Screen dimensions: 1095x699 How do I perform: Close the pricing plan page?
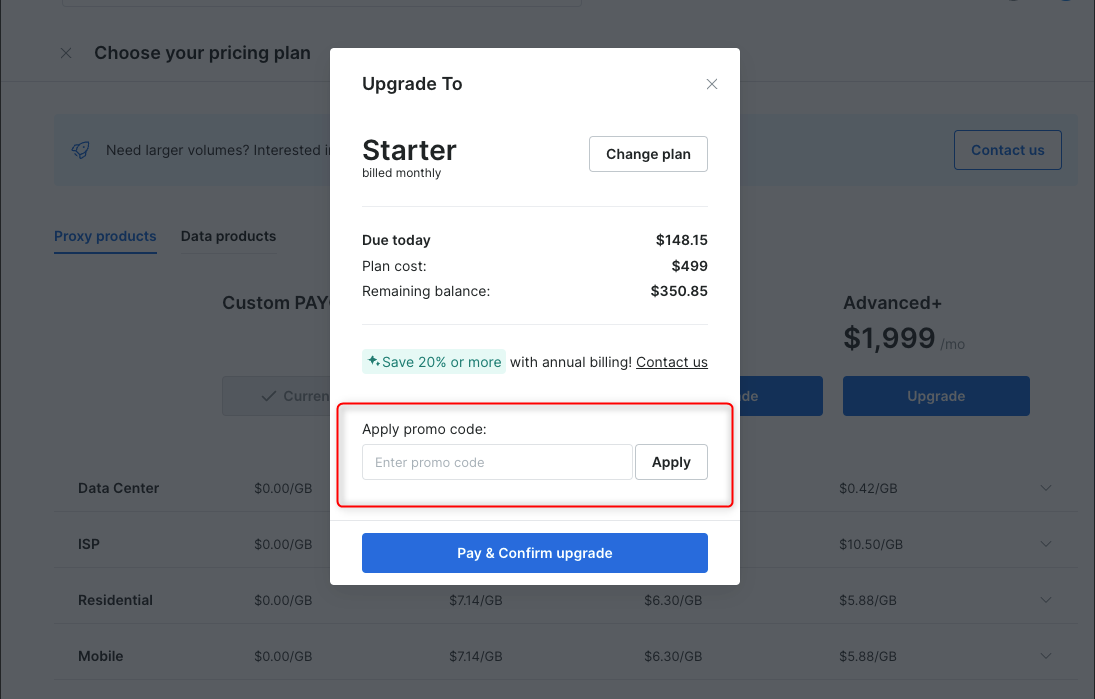point(66,53)
